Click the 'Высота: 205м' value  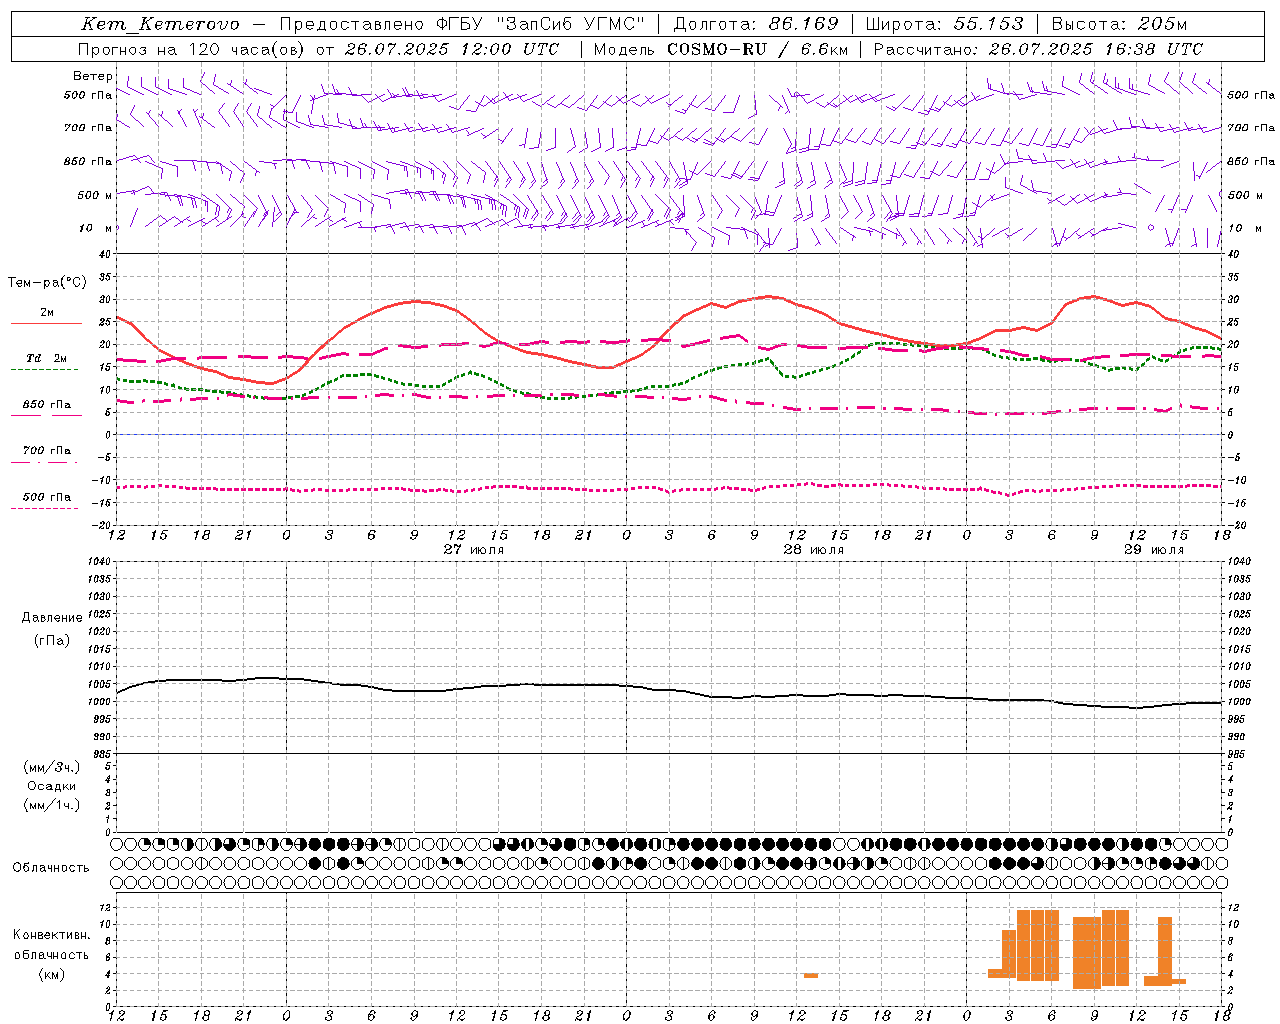1119,24
